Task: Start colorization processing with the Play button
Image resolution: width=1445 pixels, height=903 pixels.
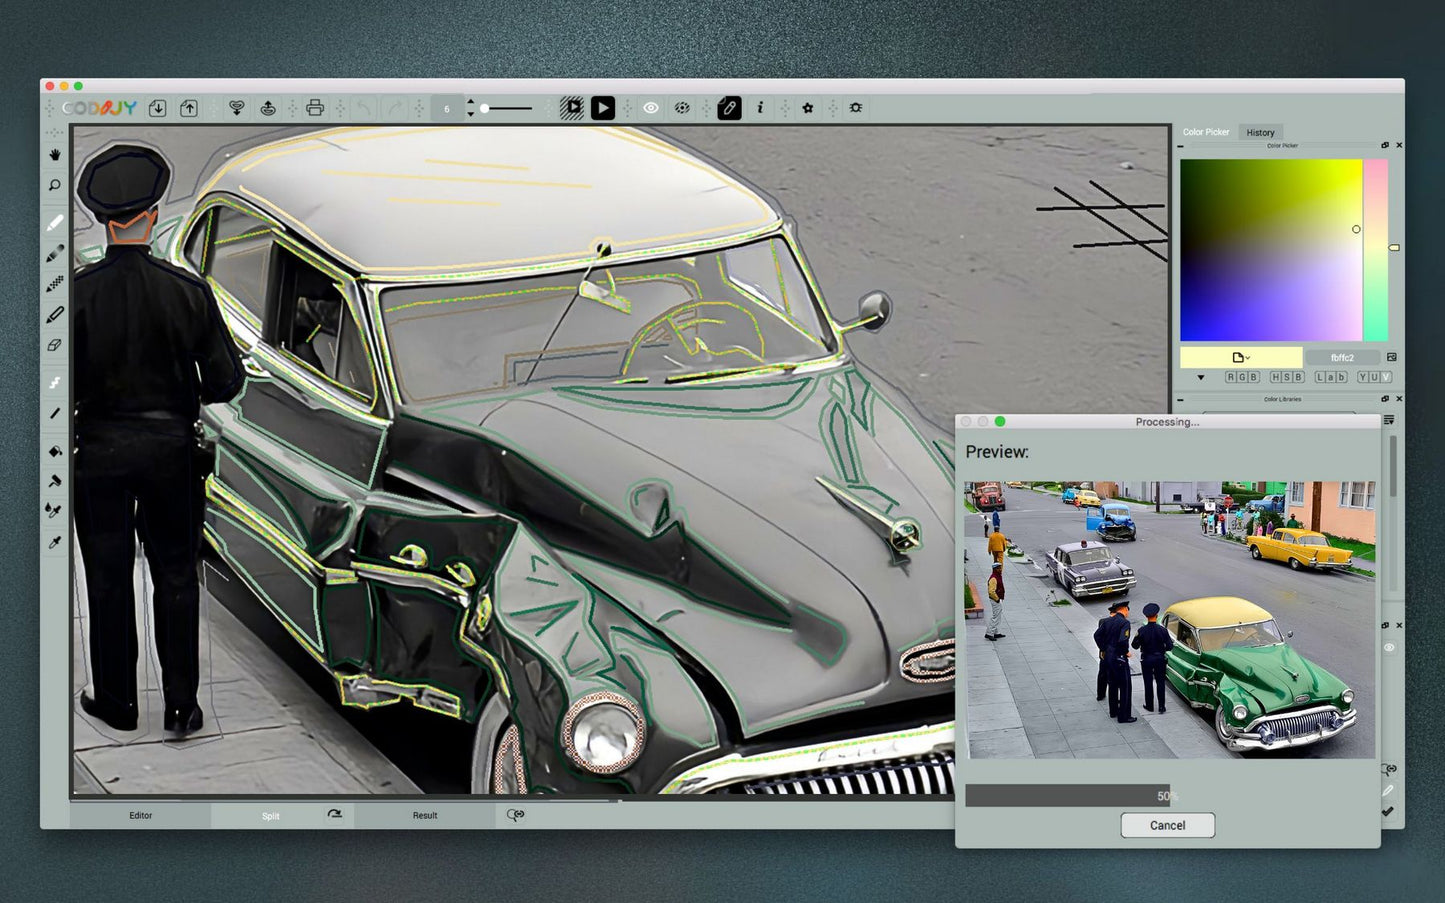Action: [602, 107]
